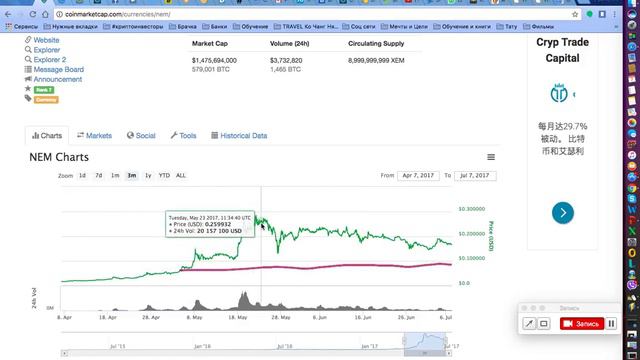Screen dimensions: 640x360
Task: Select rectangle area tool in recorder window
Action: coord(544,324)
